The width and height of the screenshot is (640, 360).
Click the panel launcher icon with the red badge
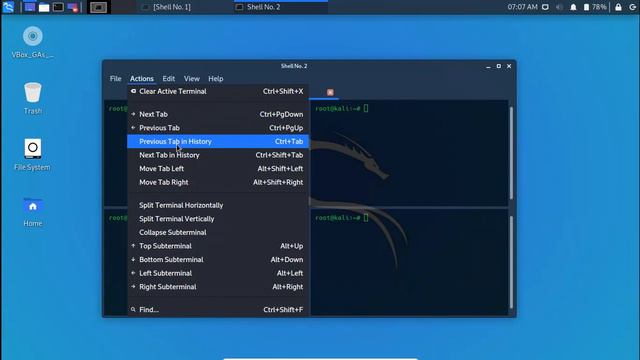[73, 7]
